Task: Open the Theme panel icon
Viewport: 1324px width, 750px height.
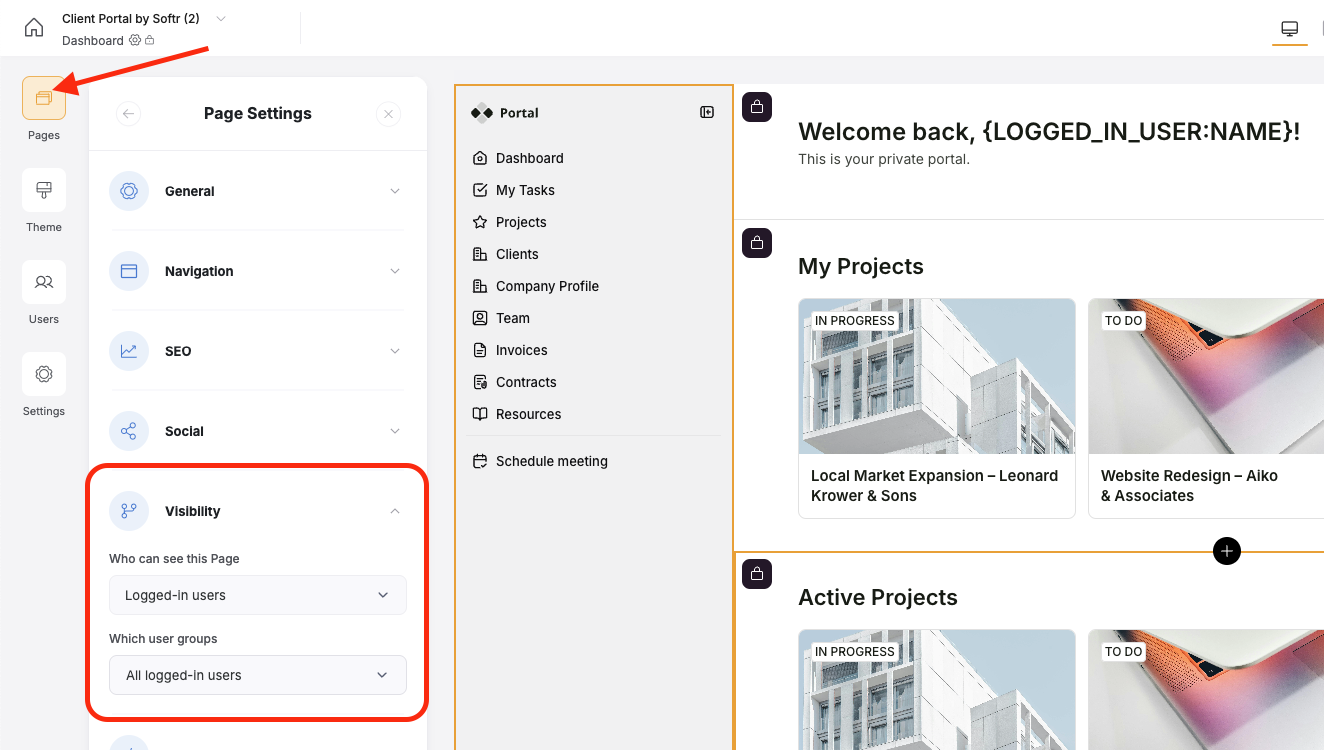Action: pyautogui.click(x=44, y=190)
